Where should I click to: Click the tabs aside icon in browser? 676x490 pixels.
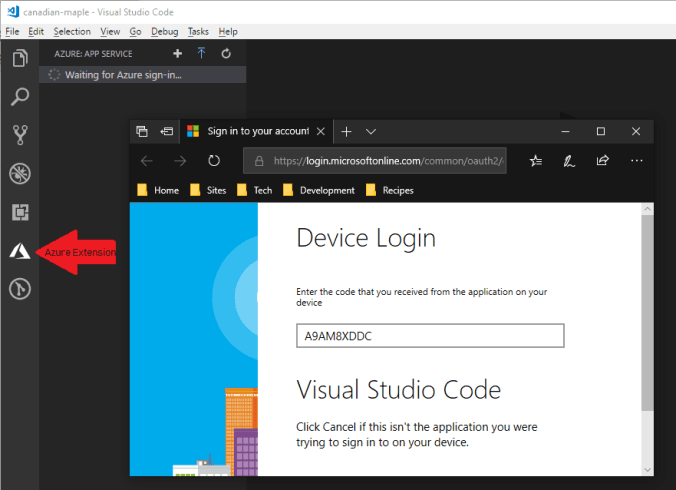(x=142, y=131)
